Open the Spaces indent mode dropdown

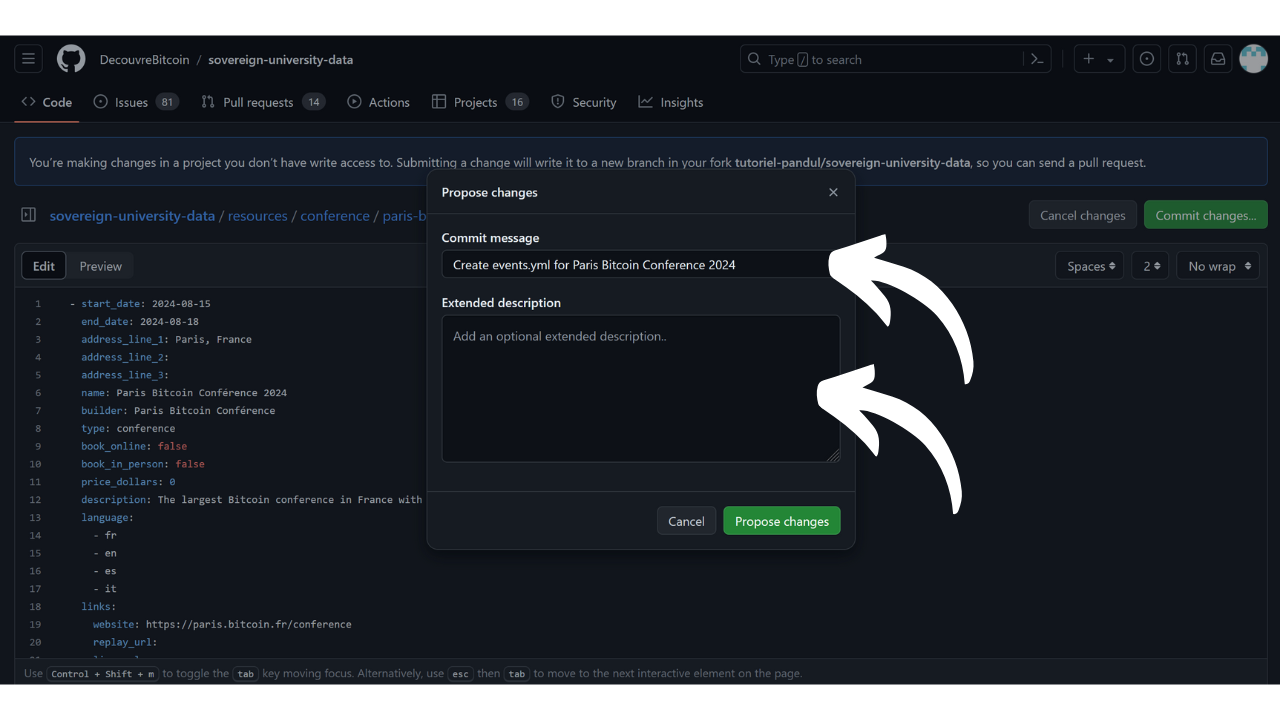point(1090,266)
